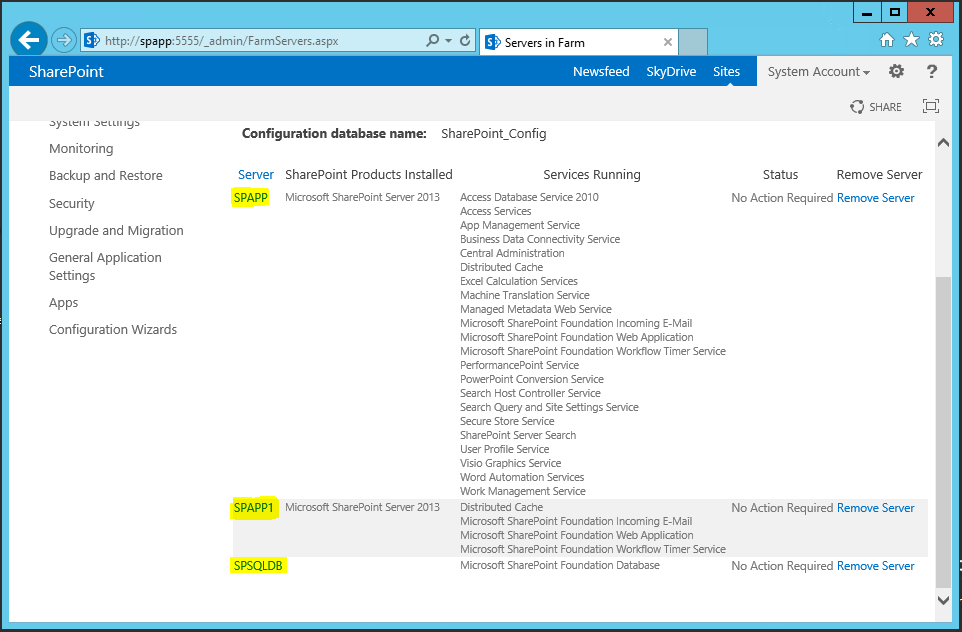
Task: Toggle focus on content icon
Action: (931, 106)
